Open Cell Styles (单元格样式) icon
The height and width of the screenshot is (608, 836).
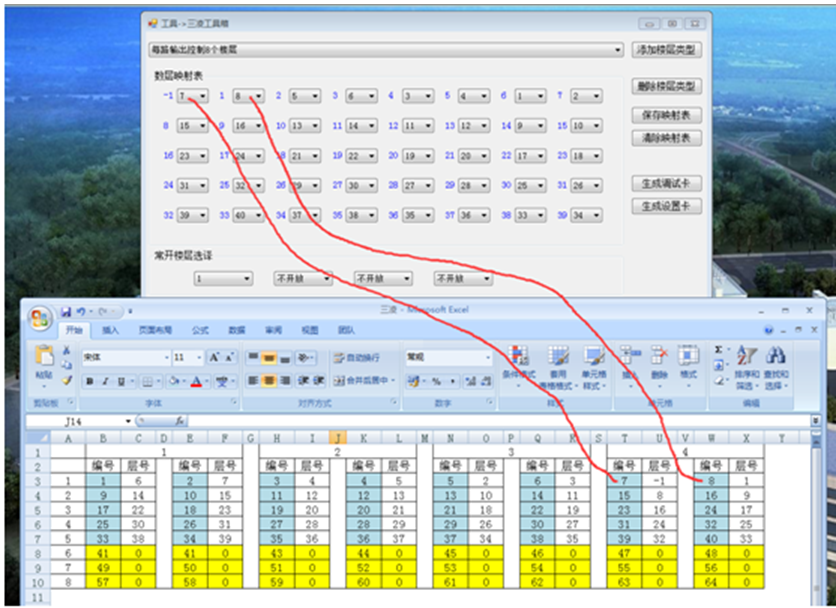point(593,356)
